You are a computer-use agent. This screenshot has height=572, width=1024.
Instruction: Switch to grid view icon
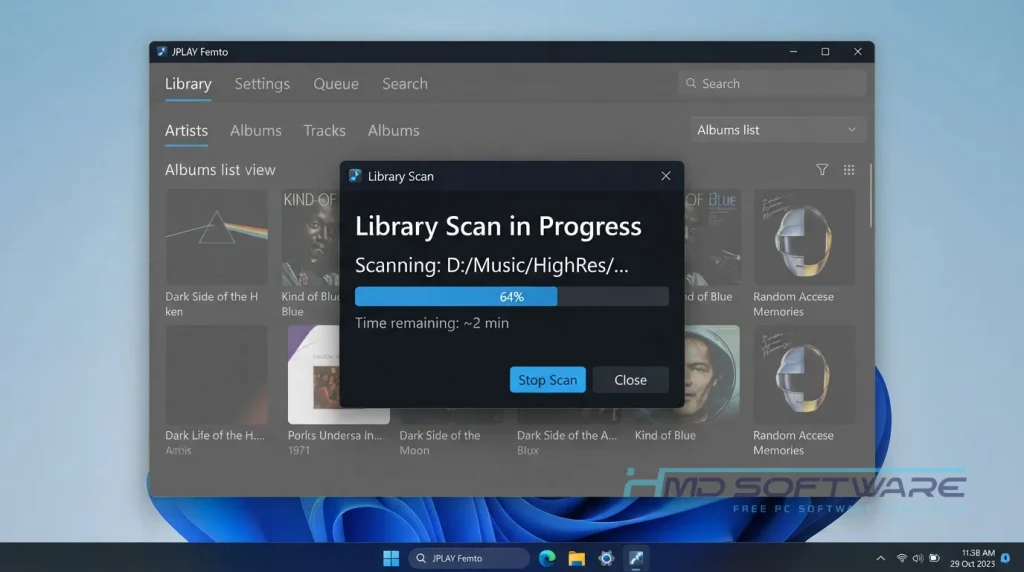pyautogui.click(x=849, y=170)
